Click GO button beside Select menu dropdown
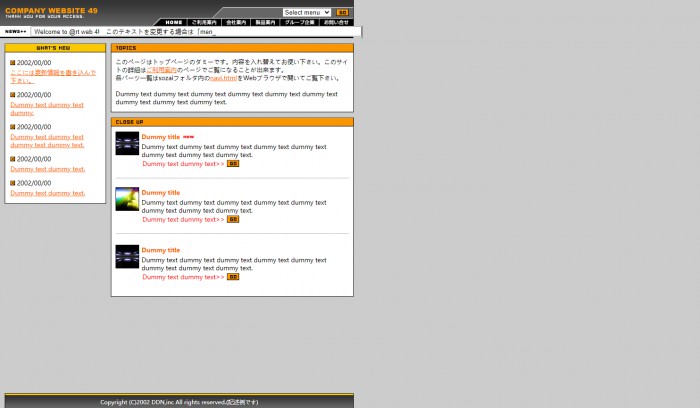 click(x=342, y=13)
